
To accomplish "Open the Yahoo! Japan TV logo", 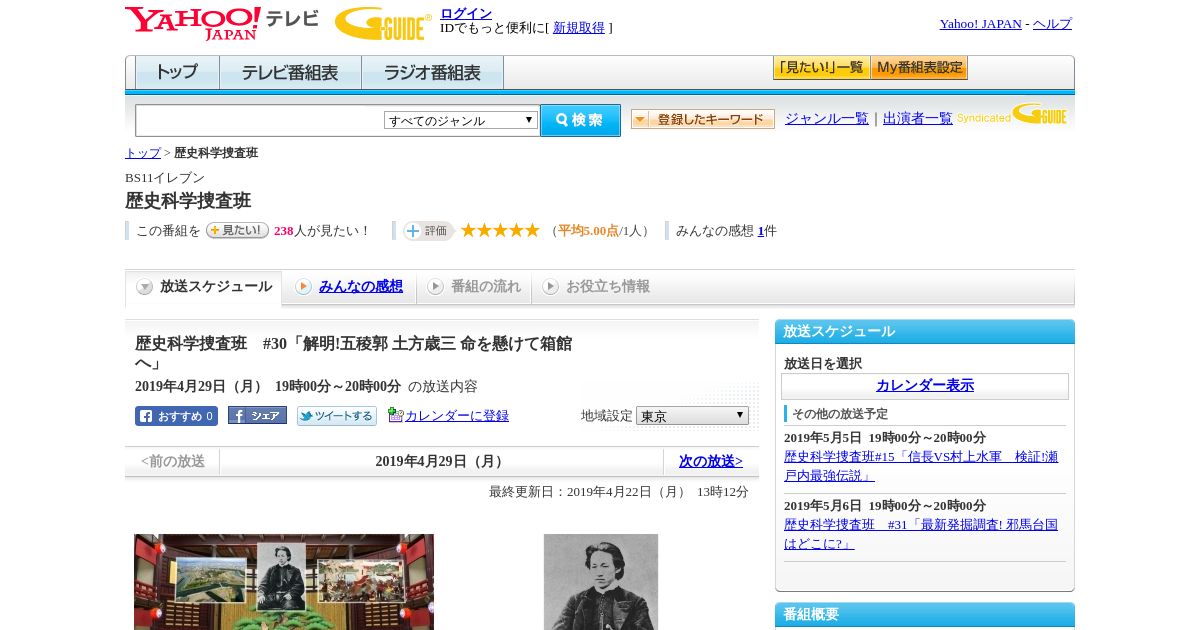I will tap(222, 23).
